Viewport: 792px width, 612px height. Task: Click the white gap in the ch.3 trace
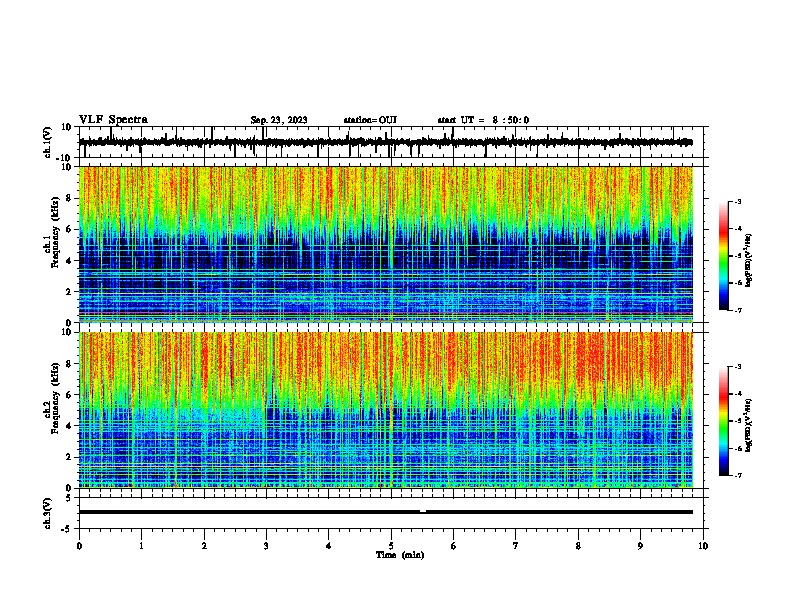(423, 512)
